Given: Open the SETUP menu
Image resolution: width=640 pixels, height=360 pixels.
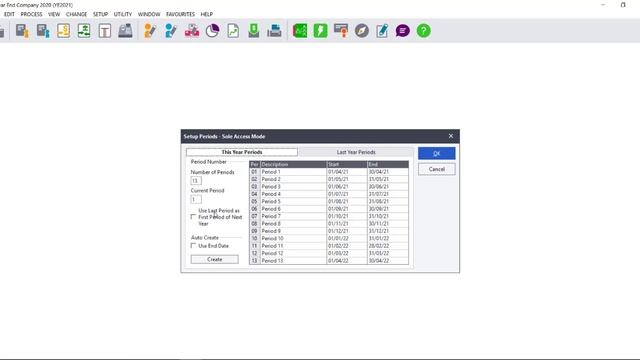Looking at the screenshot, I should click(x=100, y=14).
